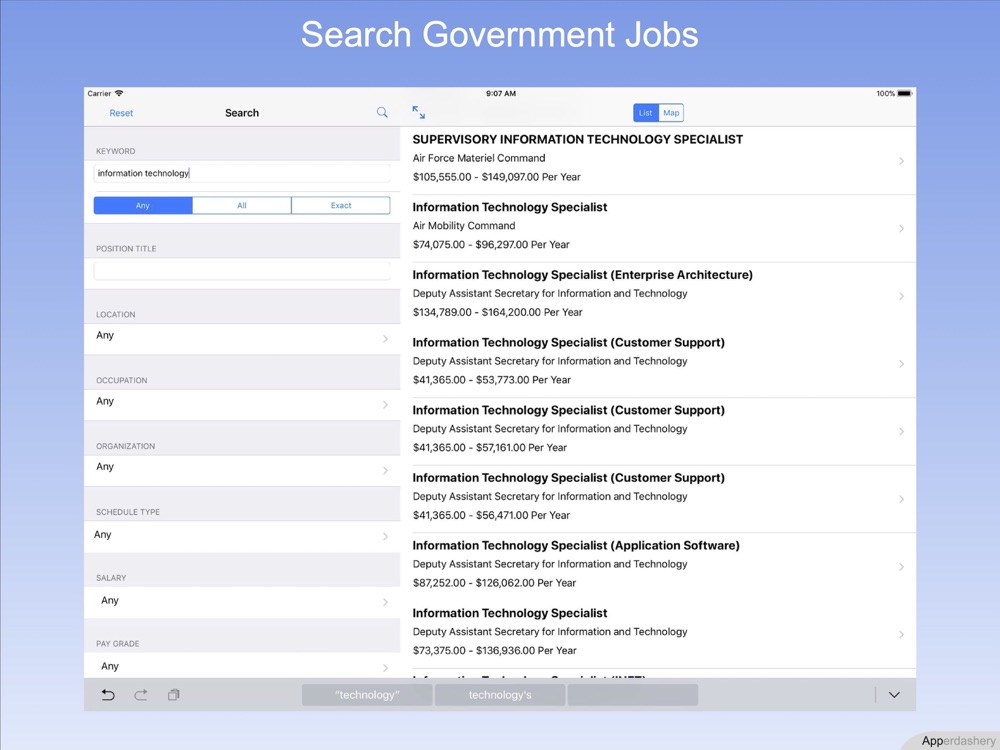Expand chevron for Air Force Materiel Command row
This screenshot has height=750, width=1000.
click(901, 161)
